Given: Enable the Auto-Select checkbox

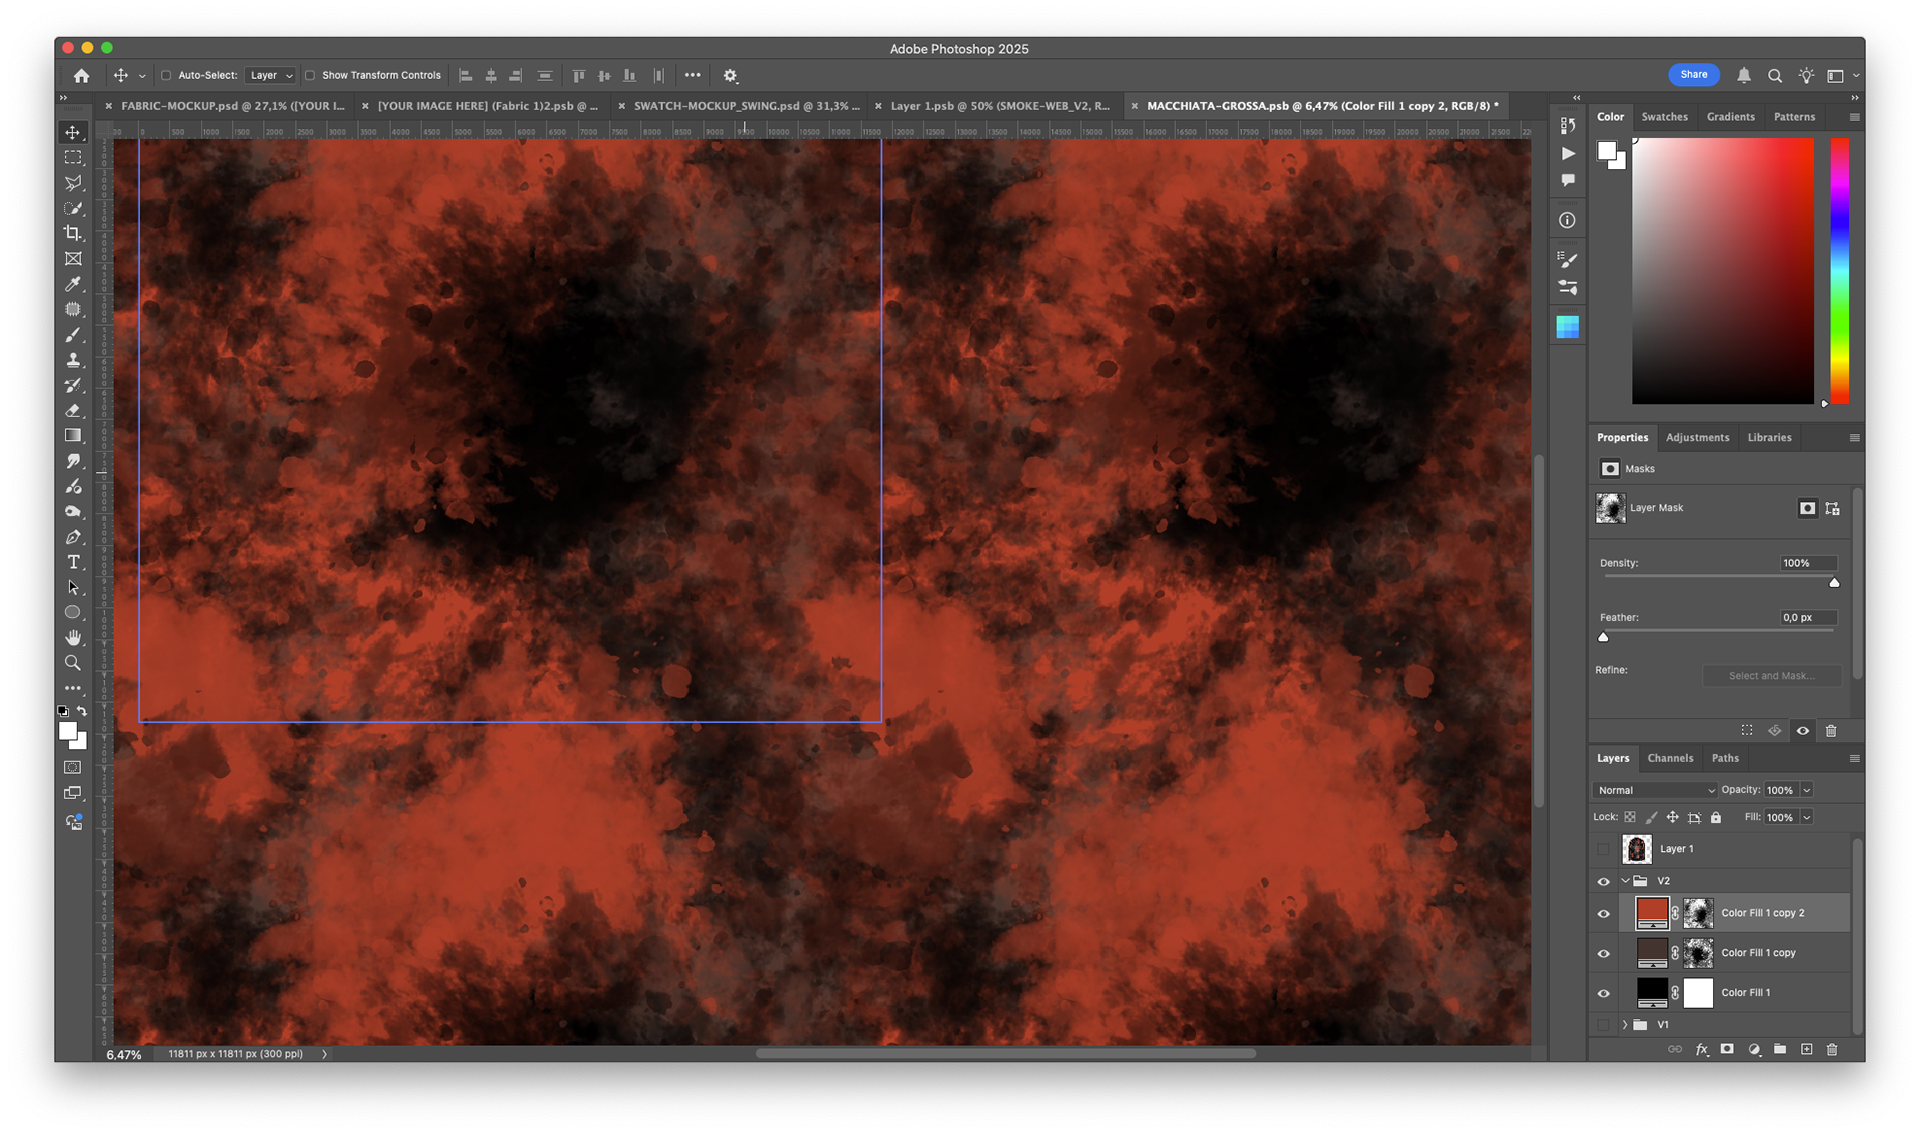Looking at the screenshot, I should click(167, 75).
